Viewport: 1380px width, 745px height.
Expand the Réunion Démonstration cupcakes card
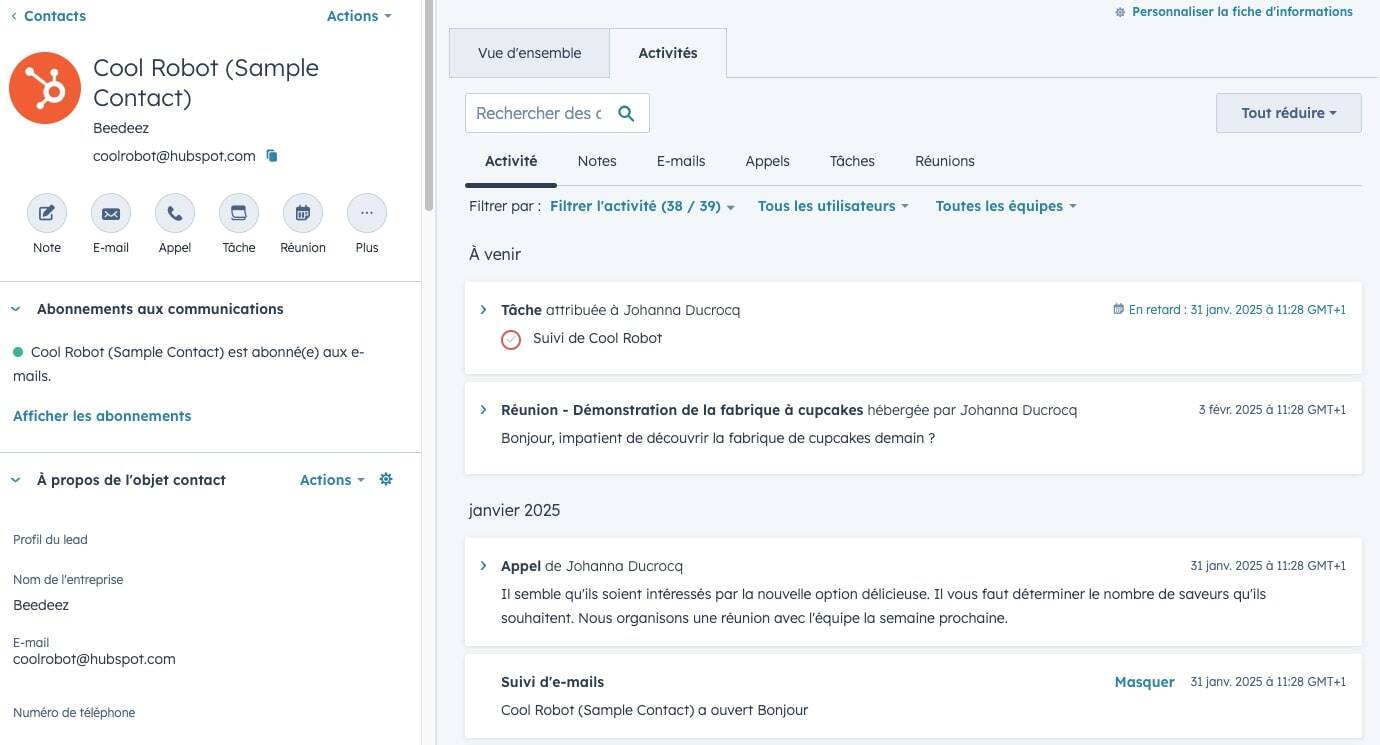tap(483, 410)
